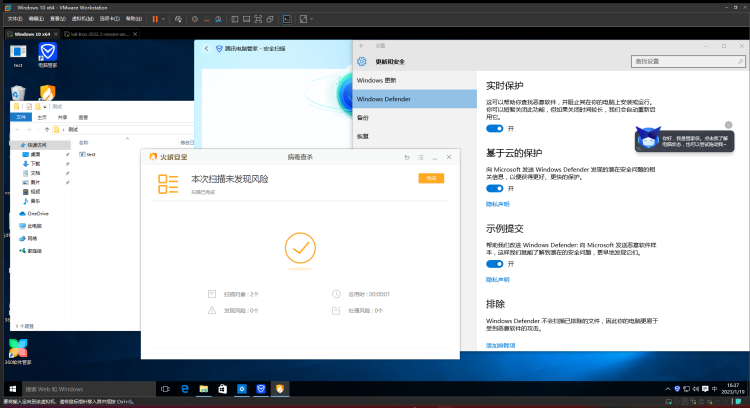Toggle the 实时保护 real-time protection switch

[495, 128]
